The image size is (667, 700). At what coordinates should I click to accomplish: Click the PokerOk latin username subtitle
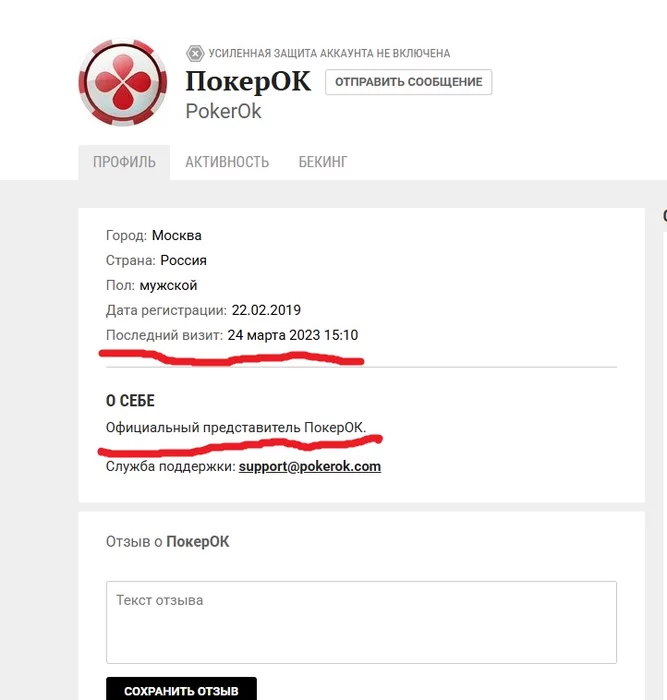(x=223, y=111)
